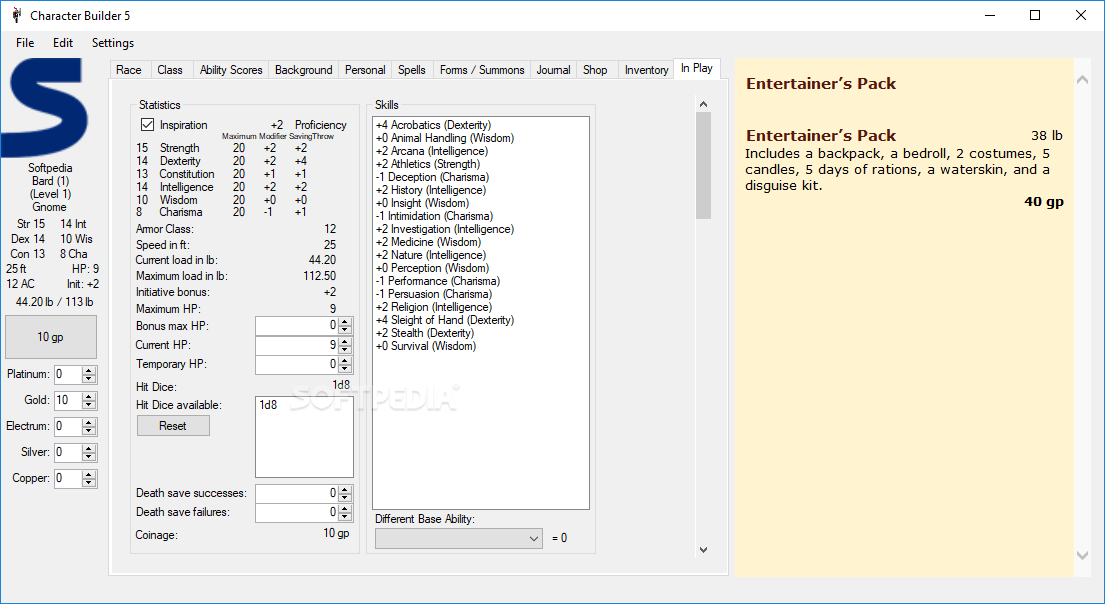The height and width of the screenshot is (604, 1105).
Task: Switch to the Class tab
Action: pos(170,70)
